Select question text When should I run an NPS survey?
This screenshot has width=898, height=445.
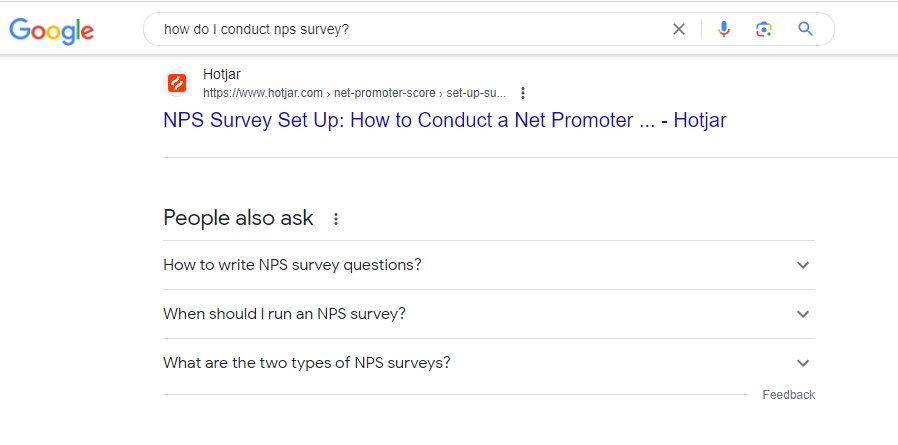coord(285,314)
